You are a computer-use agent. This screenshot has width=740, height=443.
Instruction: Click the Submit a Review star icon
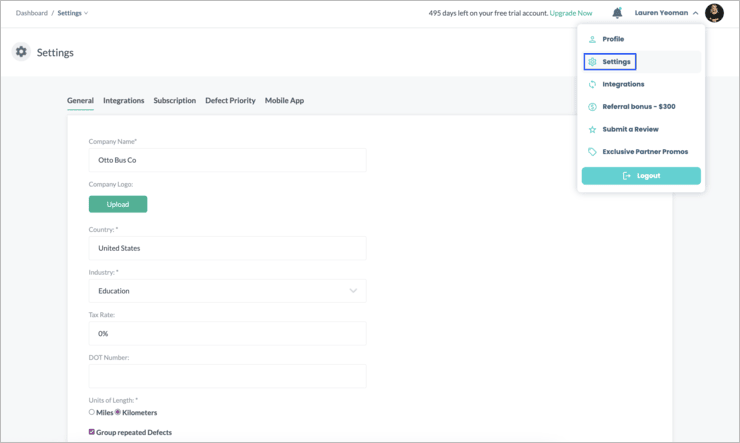pos(592,130)
